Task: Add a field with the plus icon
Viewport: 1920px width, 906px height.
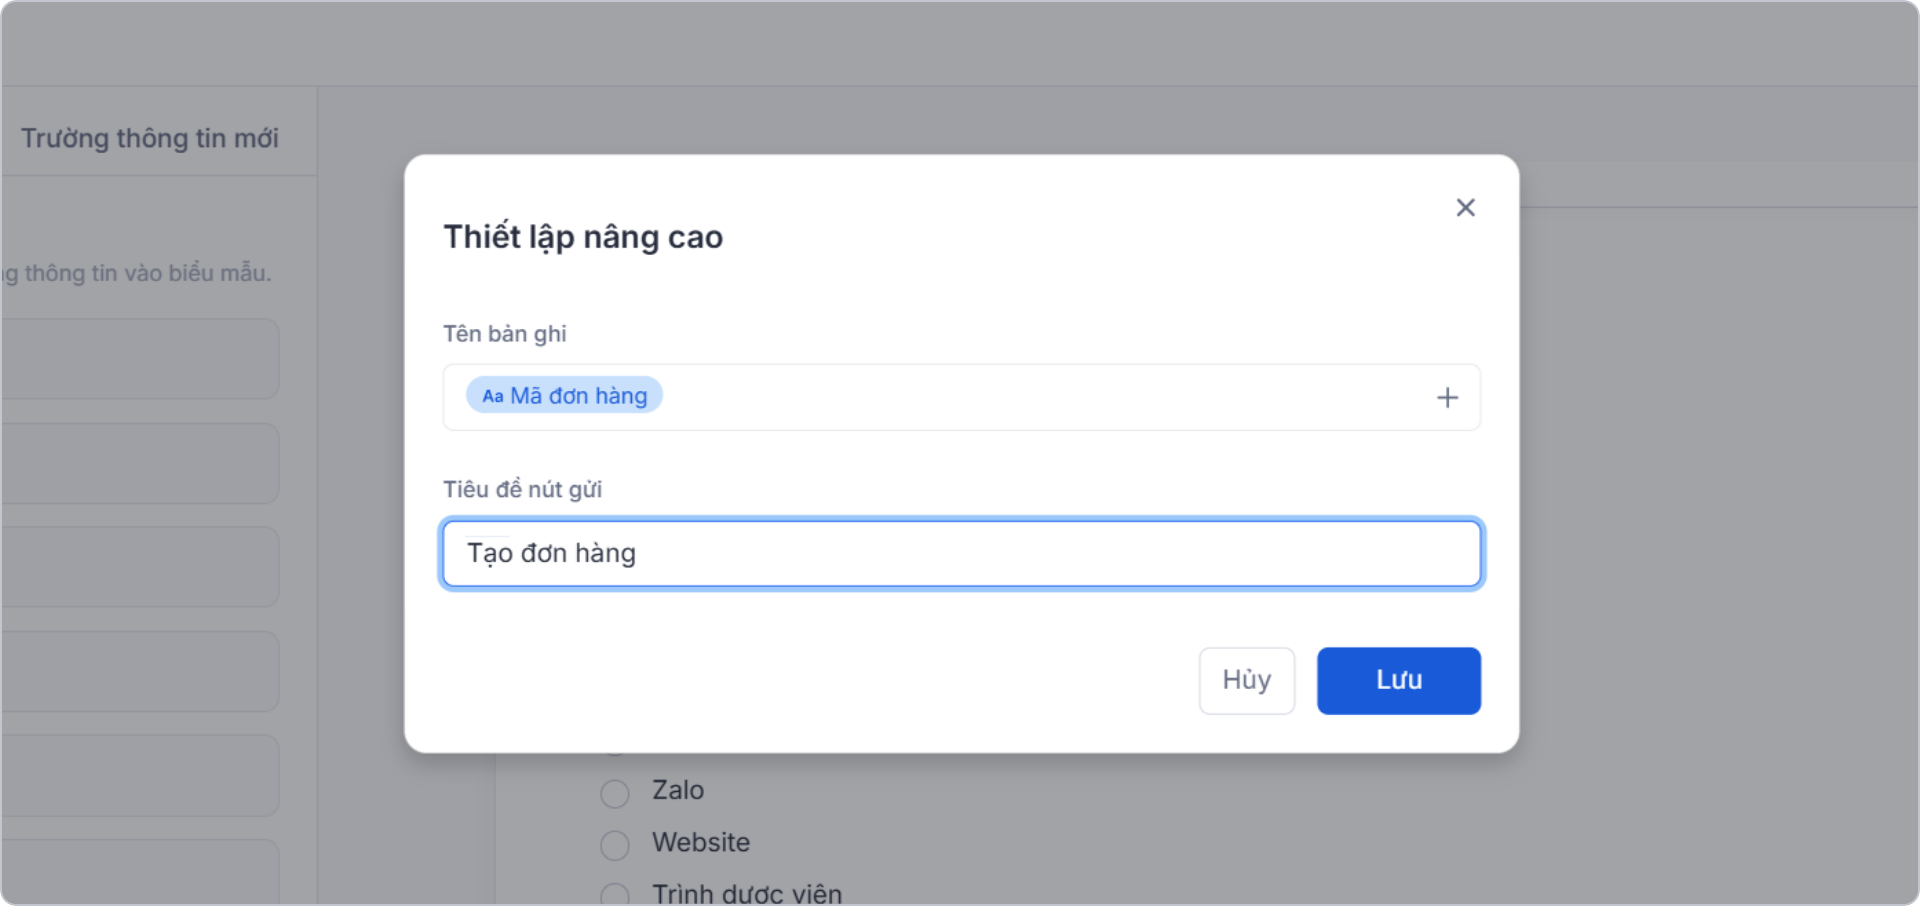Action: [1447, 398]
